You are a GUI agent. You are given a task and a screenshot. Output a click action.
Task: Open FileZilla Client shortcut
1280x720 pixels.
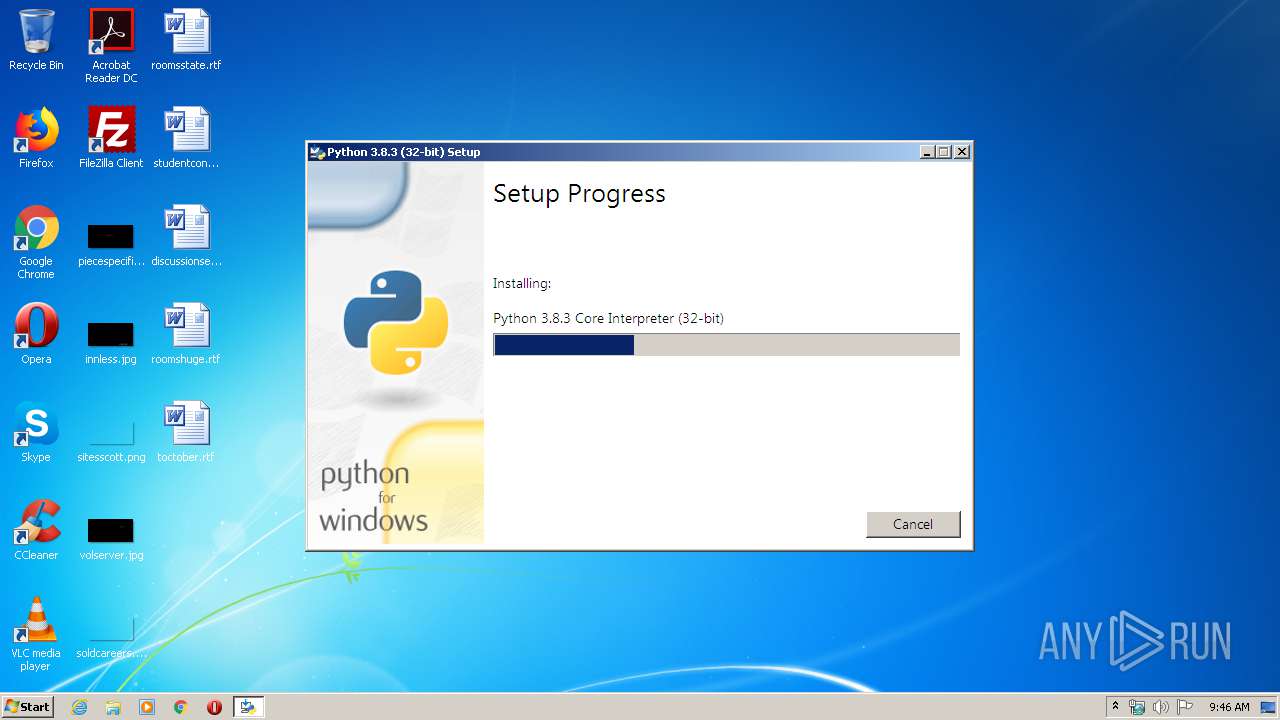(111, 138)
